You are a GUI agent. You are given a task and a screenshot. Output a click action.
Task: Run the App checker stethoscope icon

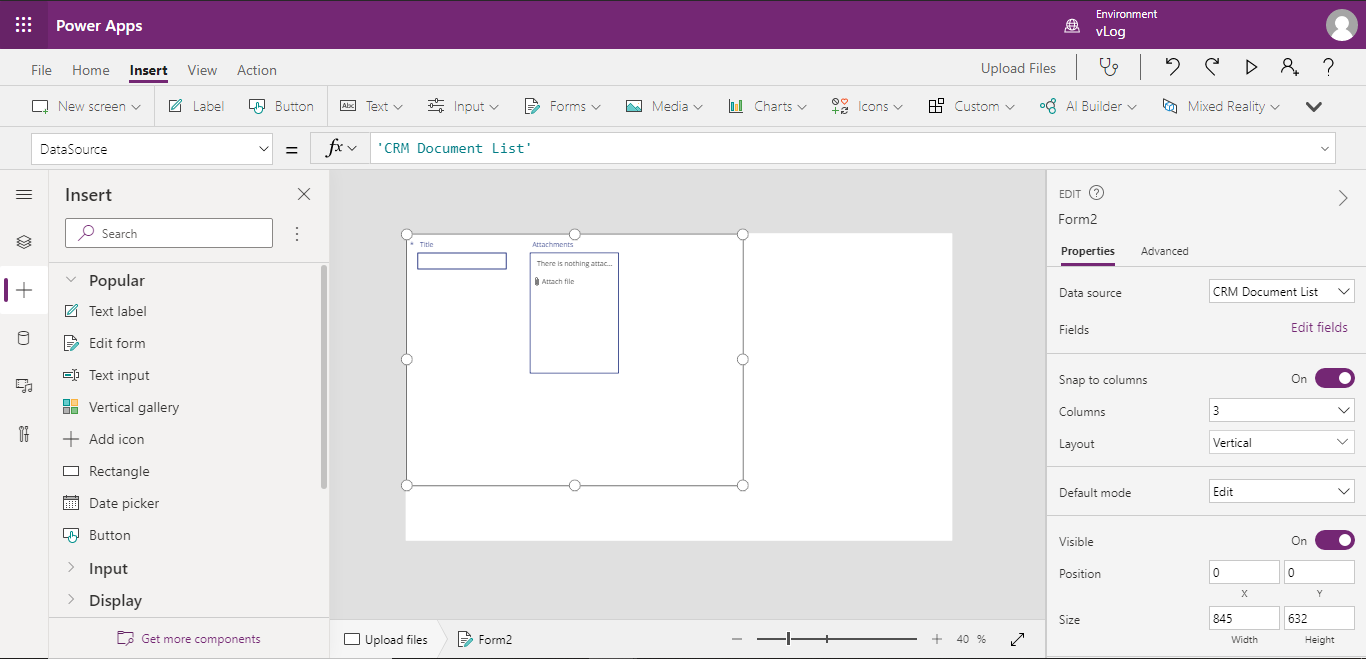[x=1108, y=67]
